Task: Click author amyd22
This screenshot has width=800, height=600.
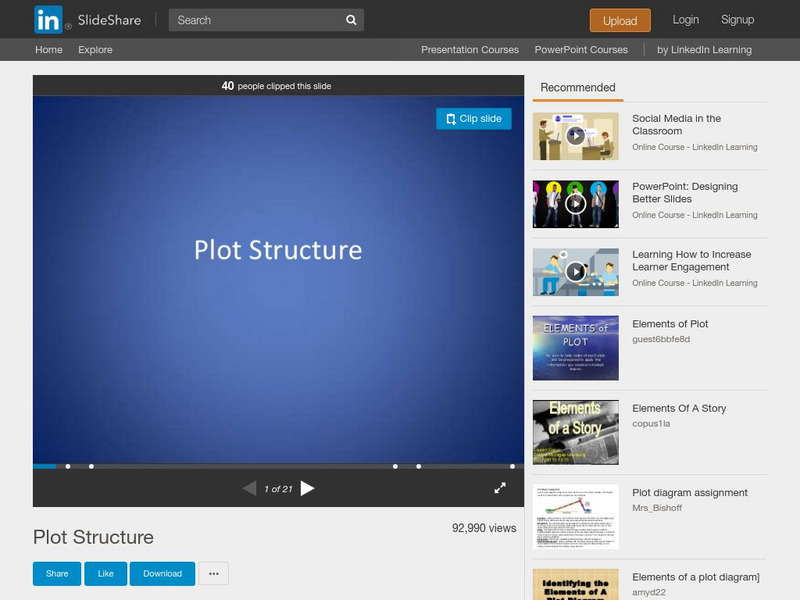Action: [649, 592]
